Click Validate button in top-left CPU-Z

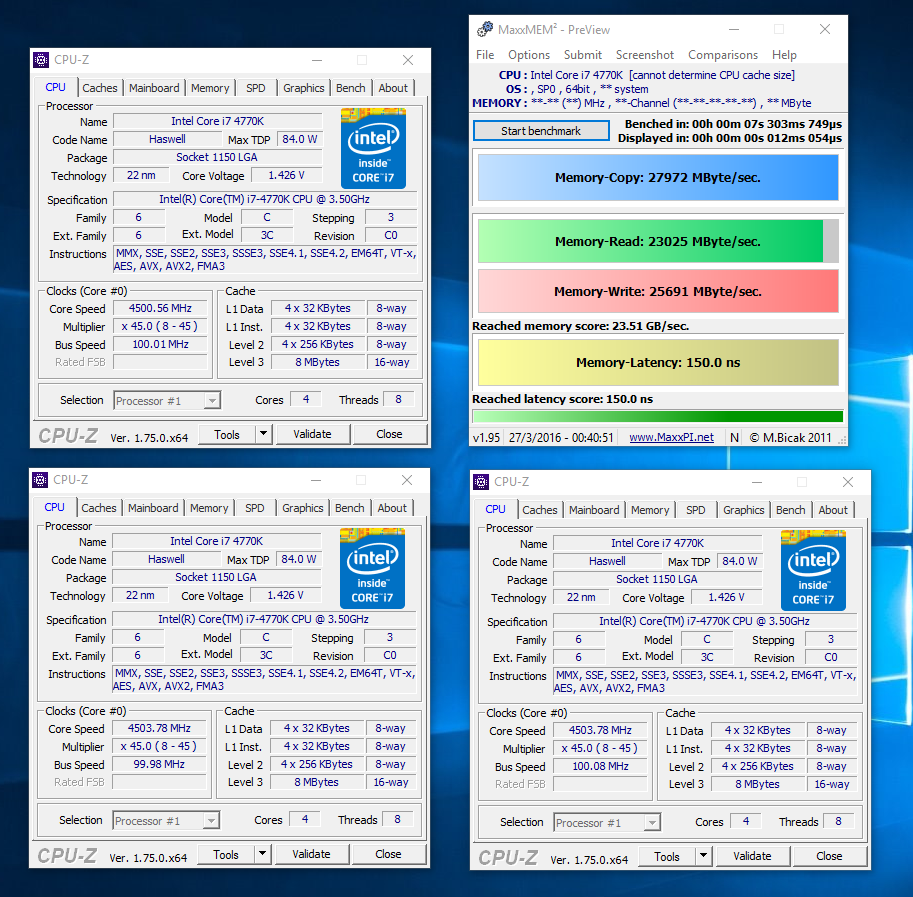click(x=313, y=434)
